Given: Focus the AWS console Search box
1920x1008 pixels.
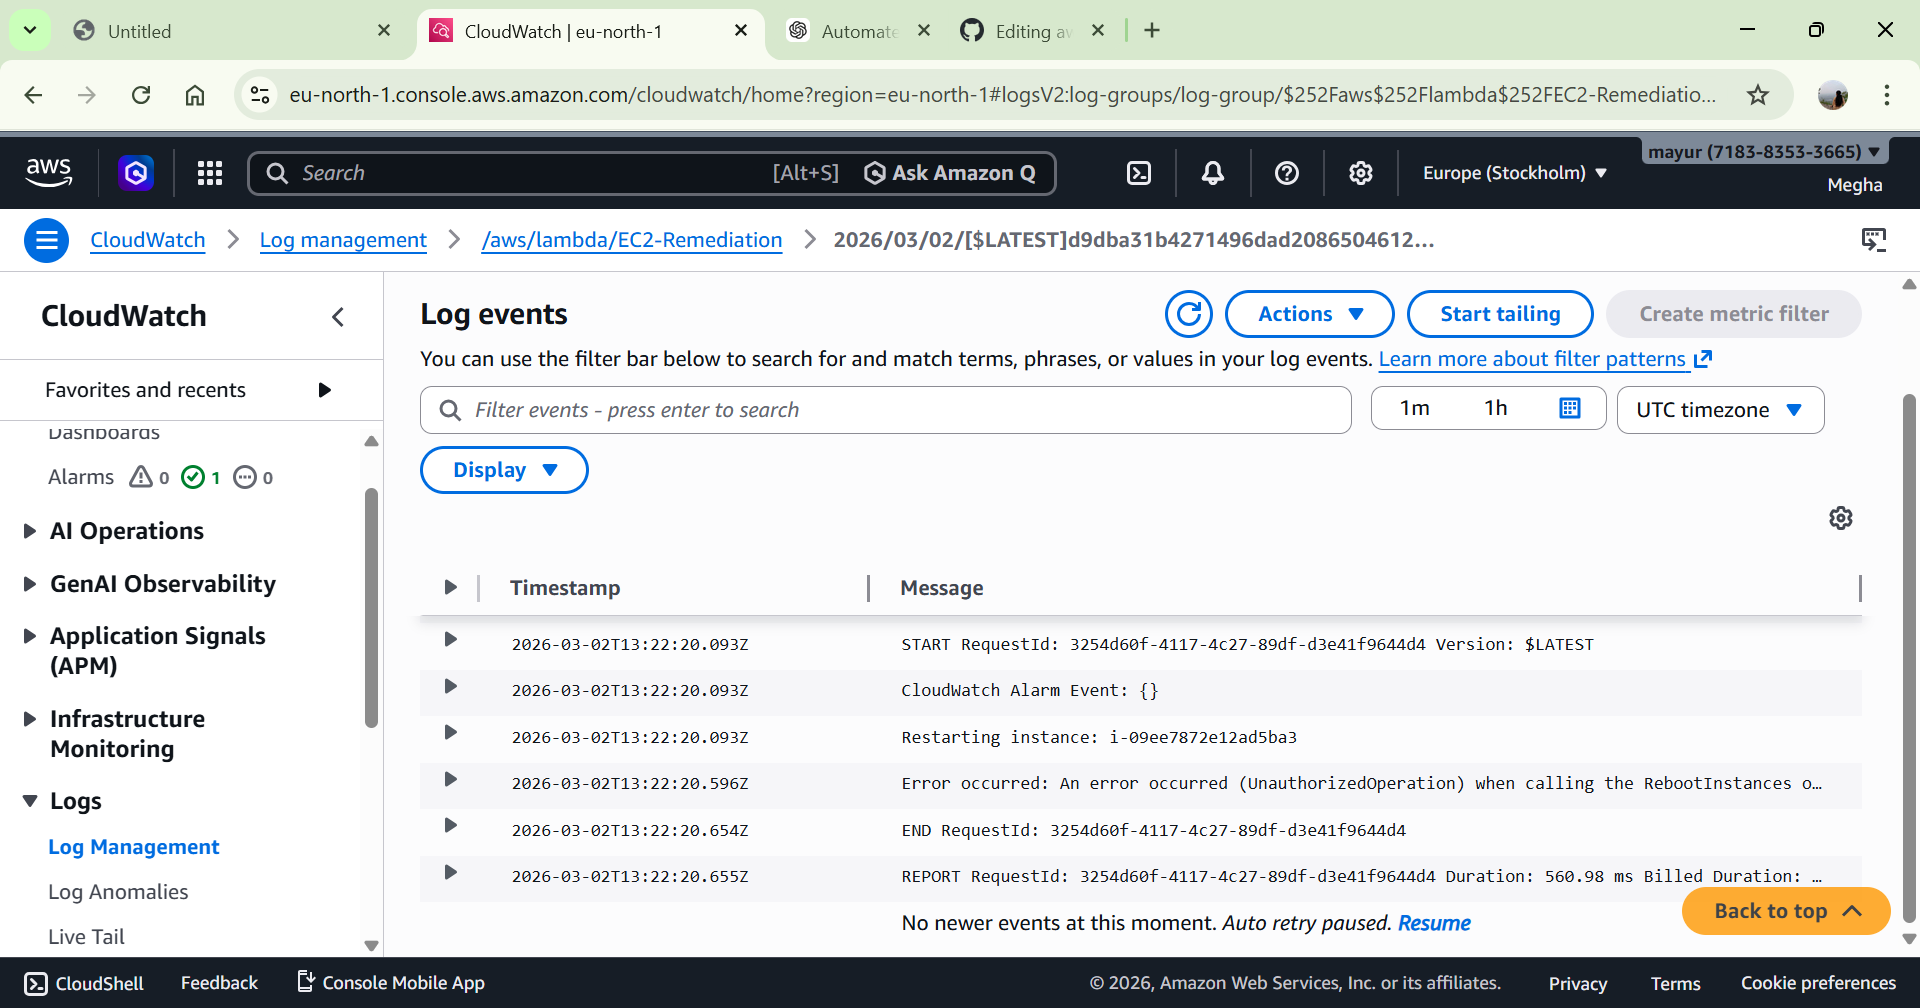Looking at the screenshot, I should [x=535, y=173].
